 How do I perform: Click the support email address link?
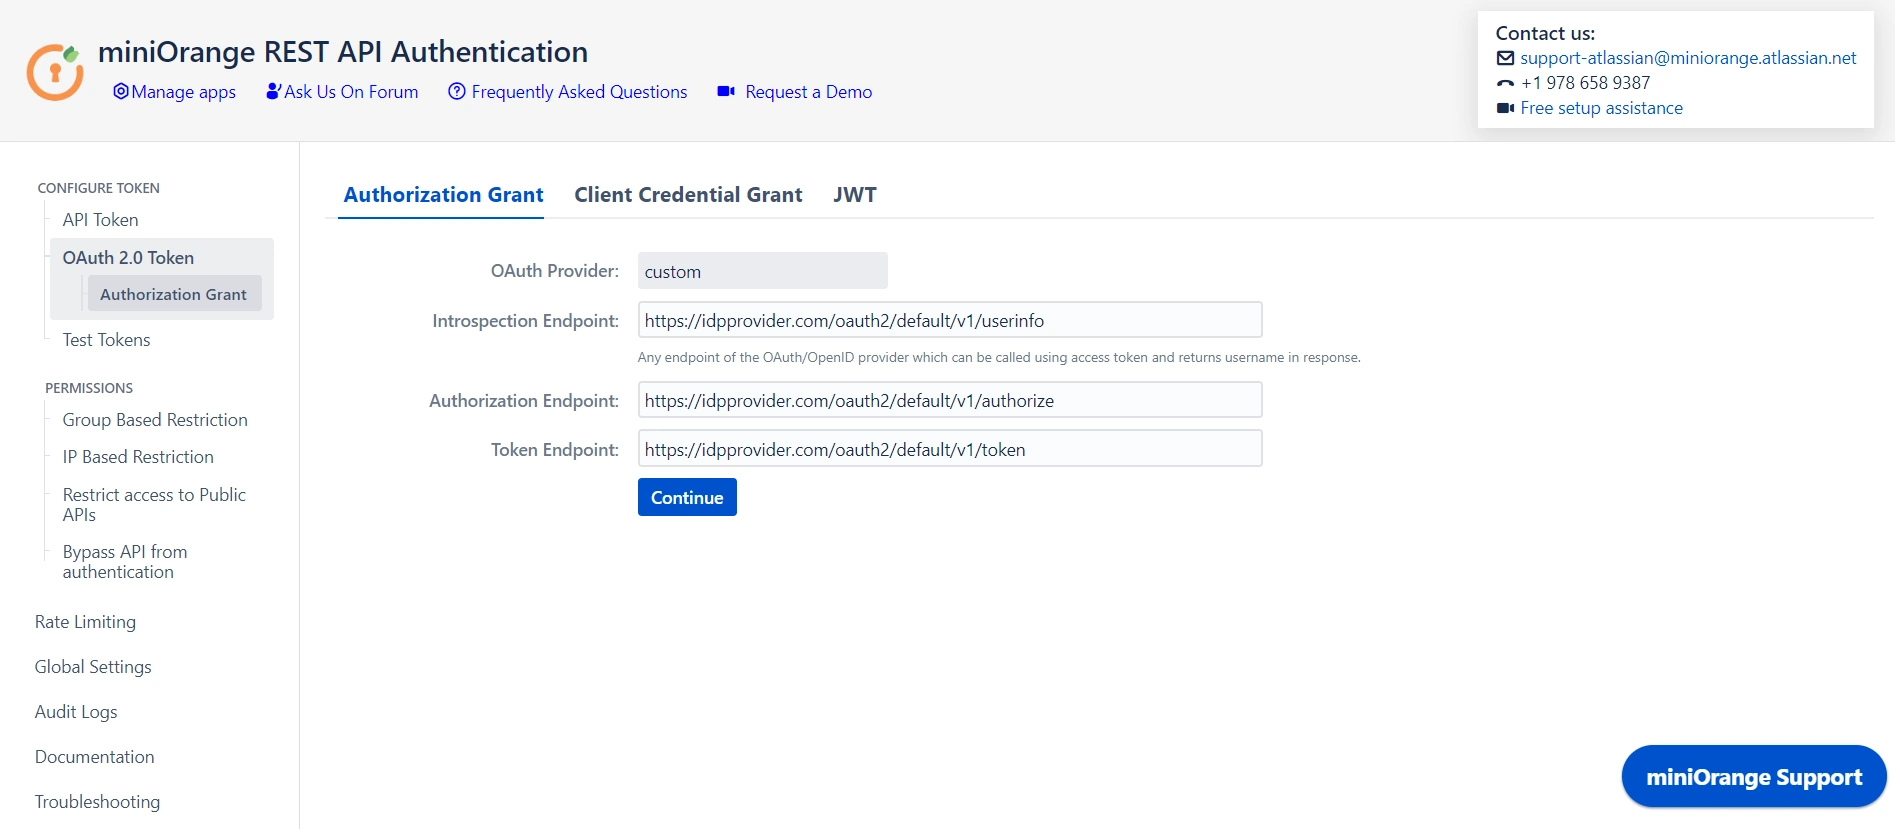[1688, 58]
